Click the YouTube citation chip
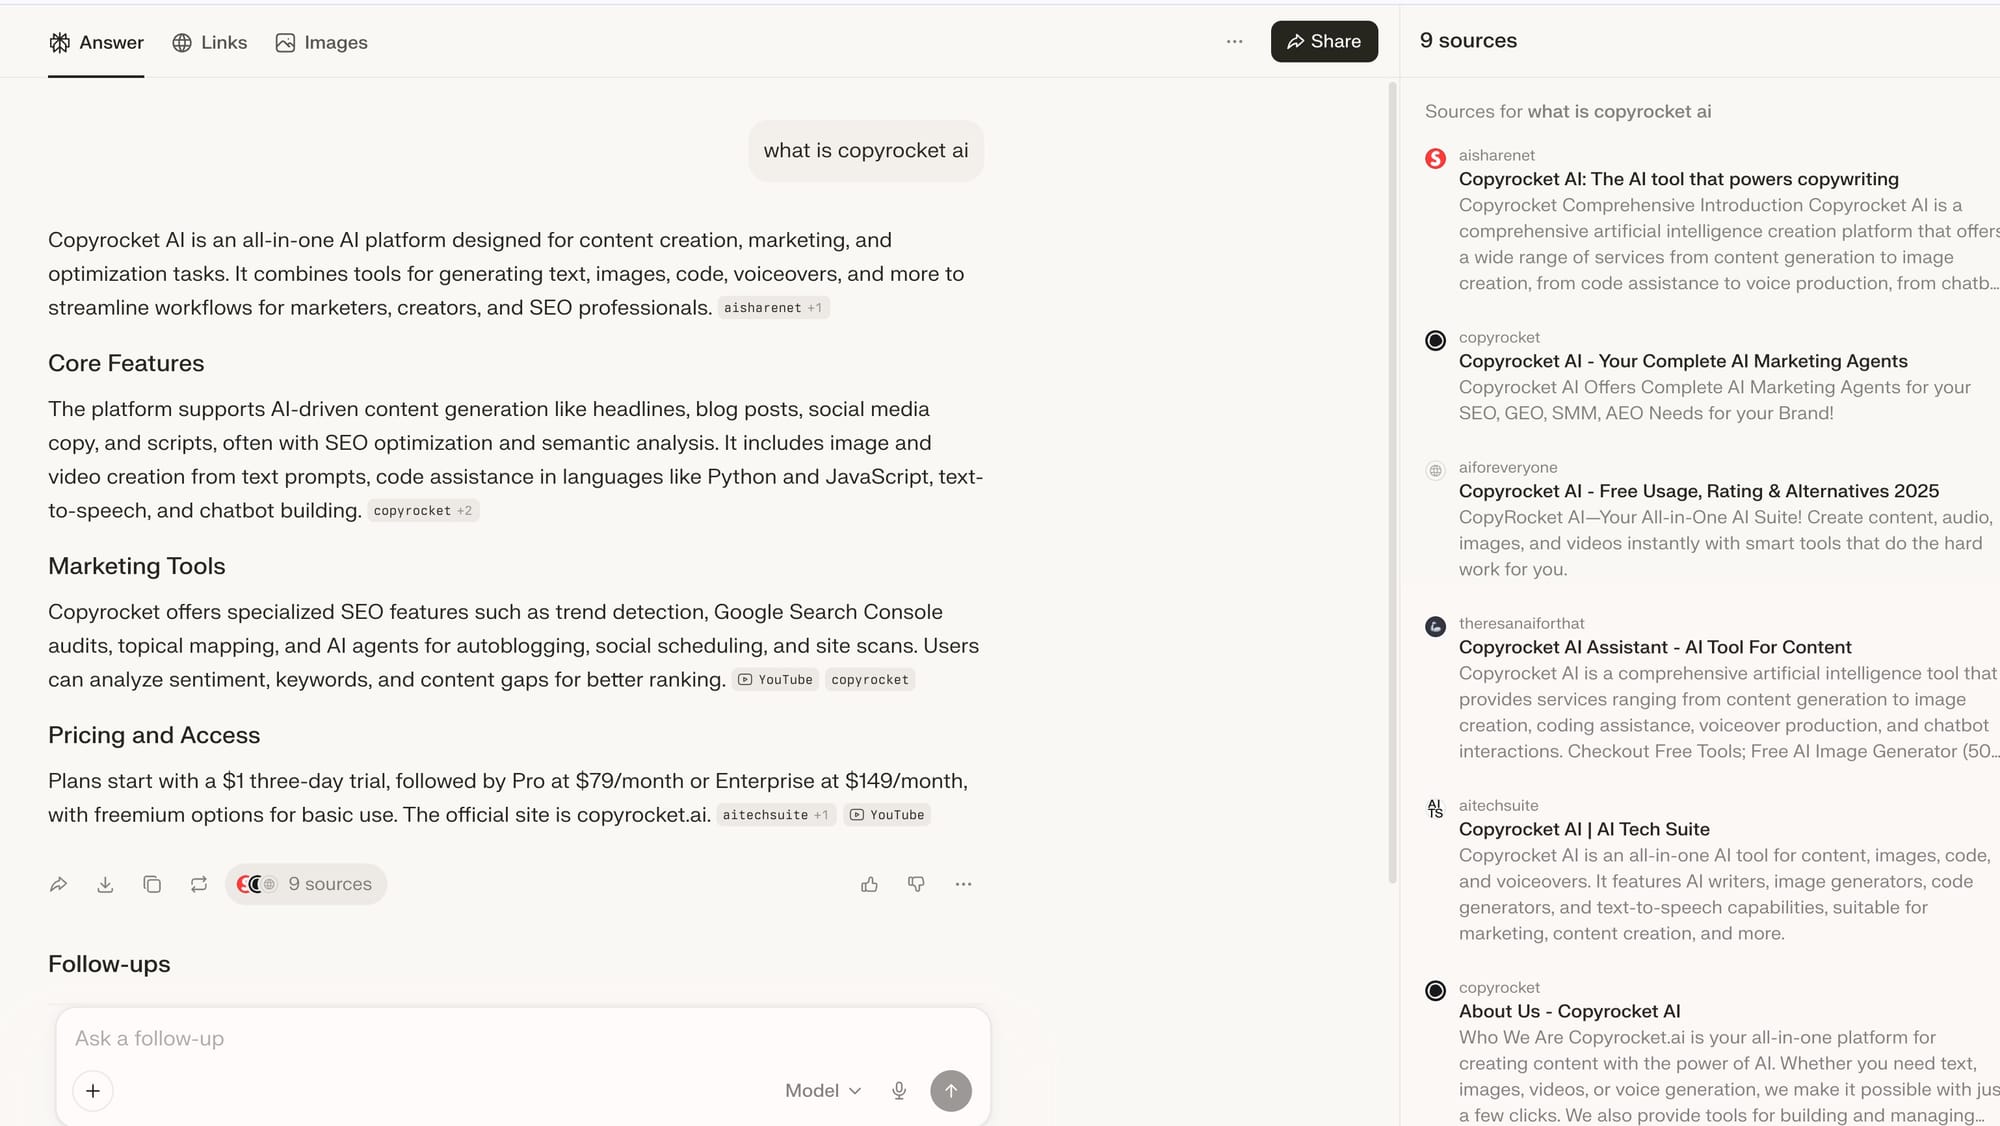Image resolution: width=2000 pixels, height=1126 pixels. point(775,679)
